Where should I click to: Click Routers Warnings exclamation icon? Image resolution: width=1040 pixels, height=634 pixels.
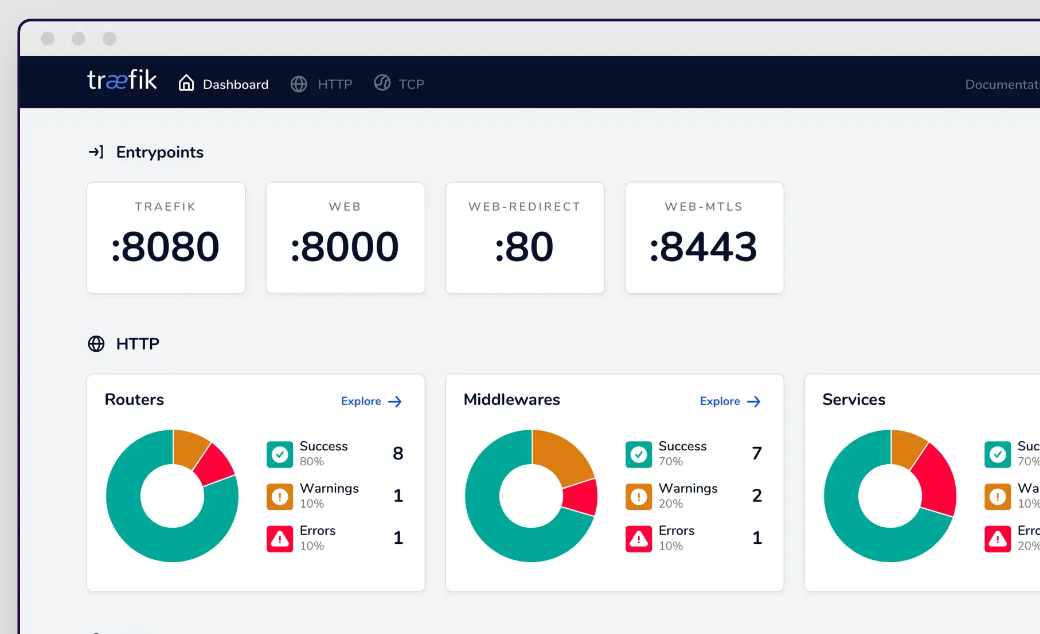280,497
